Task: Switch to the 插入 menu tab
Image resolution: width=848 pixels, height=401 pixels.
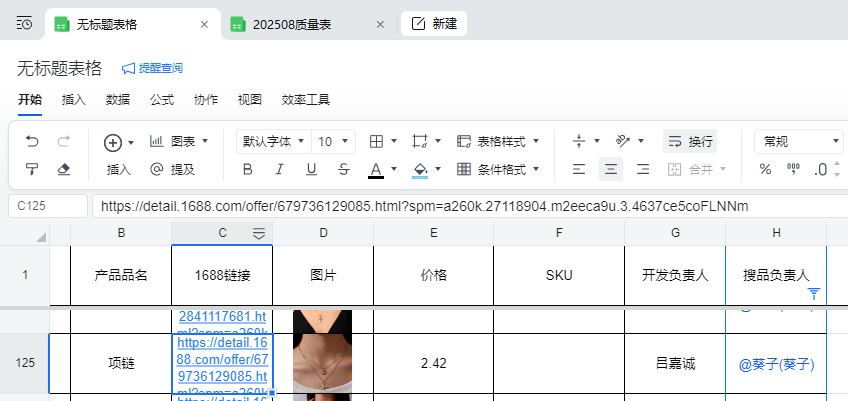Action: coord(73,100)
